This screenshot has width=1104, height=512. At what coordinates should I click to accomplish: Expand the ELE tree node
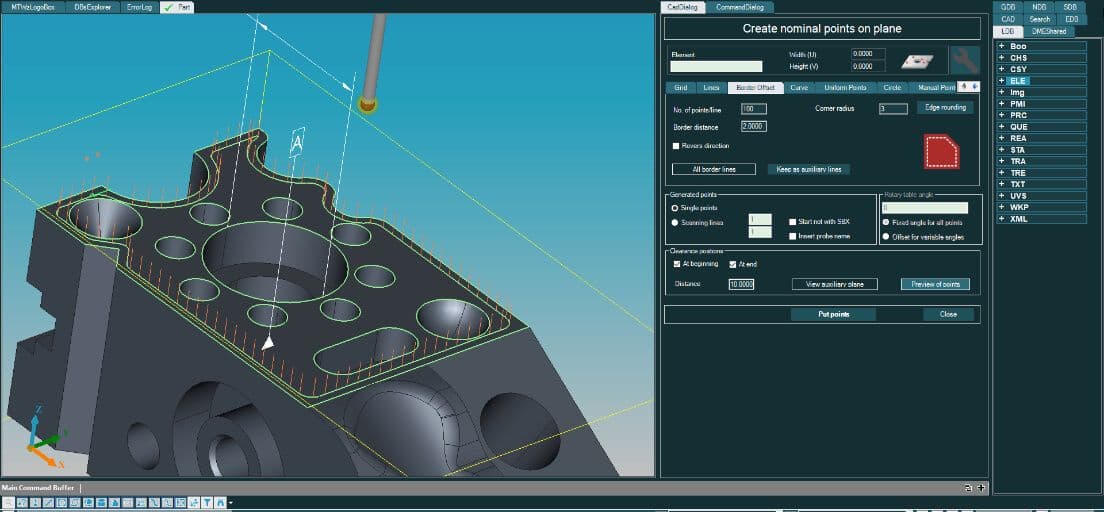tap(1001, 81)
